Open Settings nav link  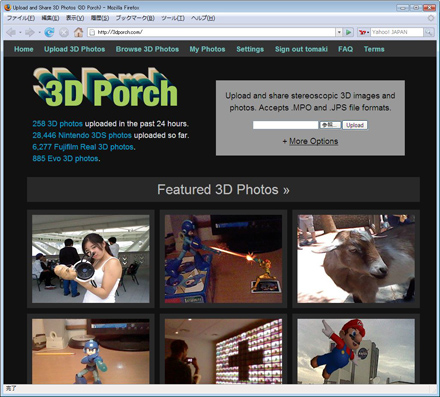250,49
